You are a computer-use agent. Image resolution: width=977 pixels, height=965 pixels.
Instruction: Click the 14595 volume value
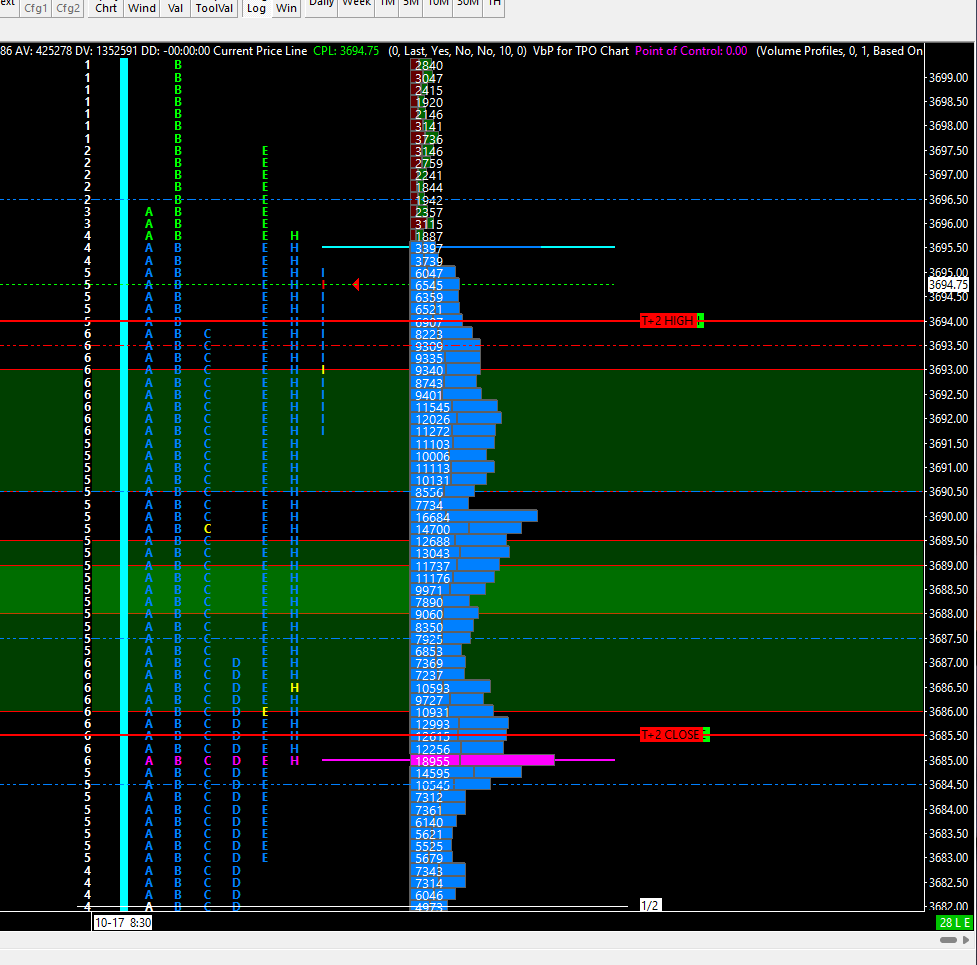click(432, 774)
